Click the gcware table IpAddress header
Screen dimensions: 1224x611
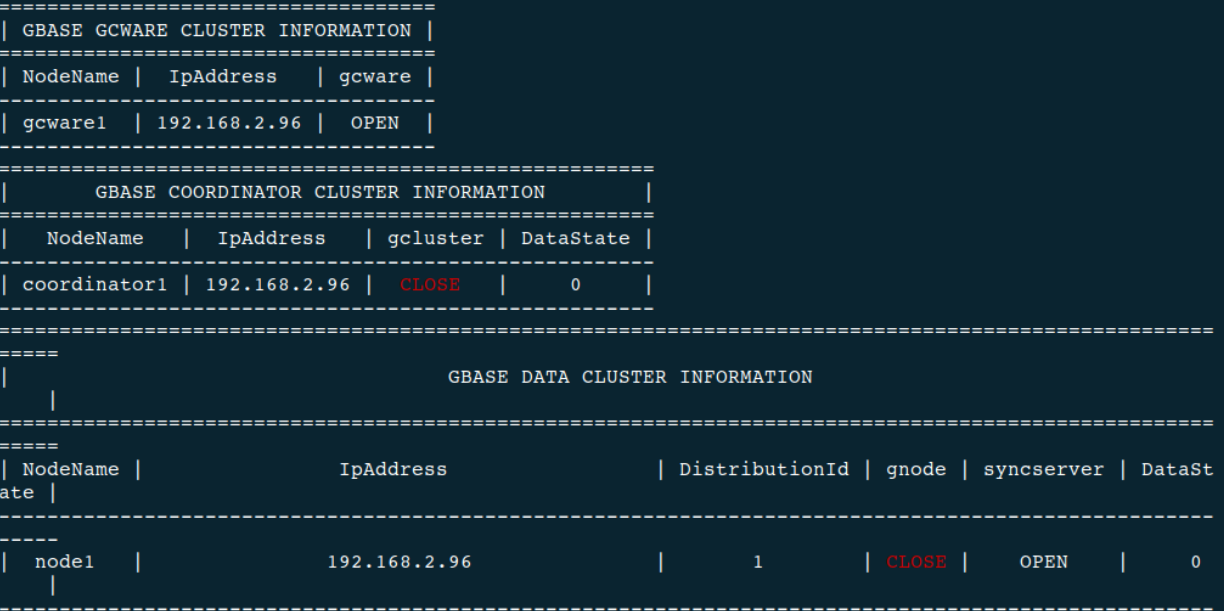click(223, 76)
